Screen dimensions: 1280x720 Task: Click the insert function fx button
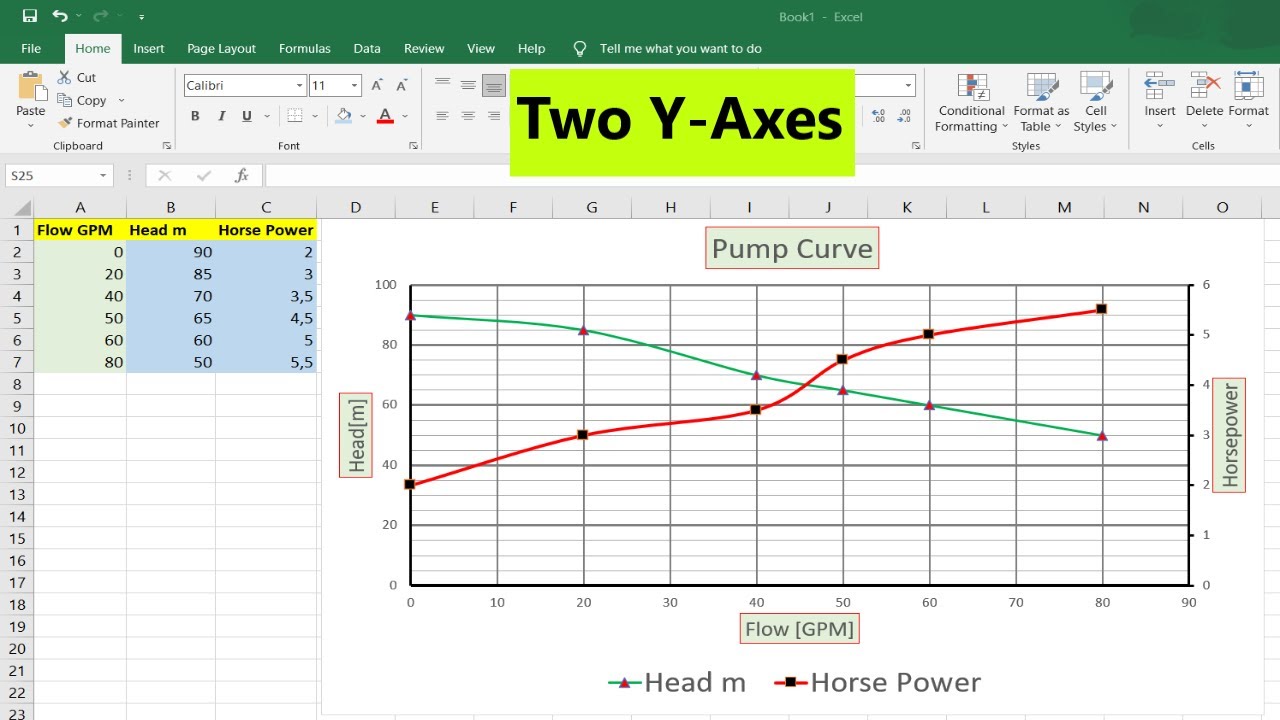241,175
